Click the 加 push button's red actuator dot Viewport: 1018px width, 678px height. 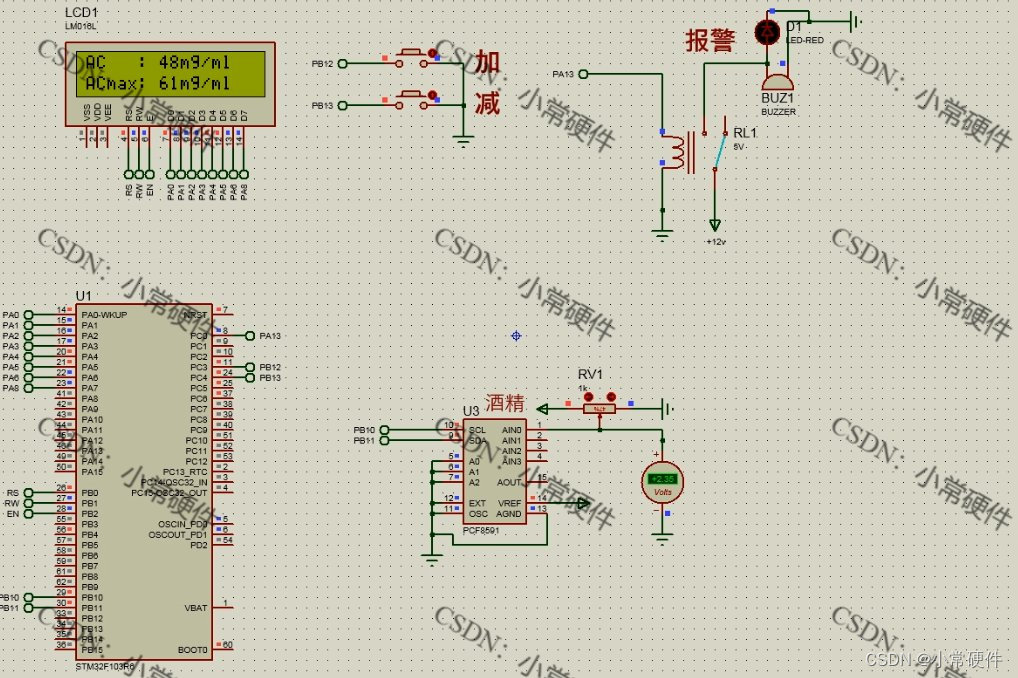pos(432,53)
